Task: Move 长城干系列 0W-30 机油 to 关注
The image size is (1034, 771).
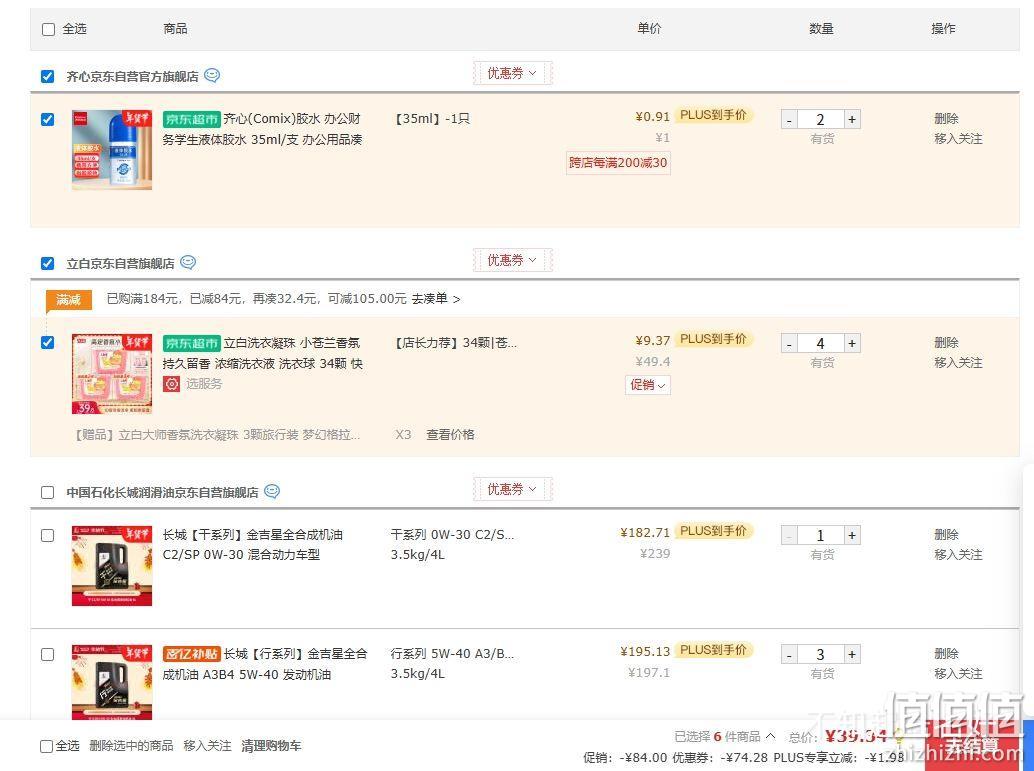Action: click(958, 555)
